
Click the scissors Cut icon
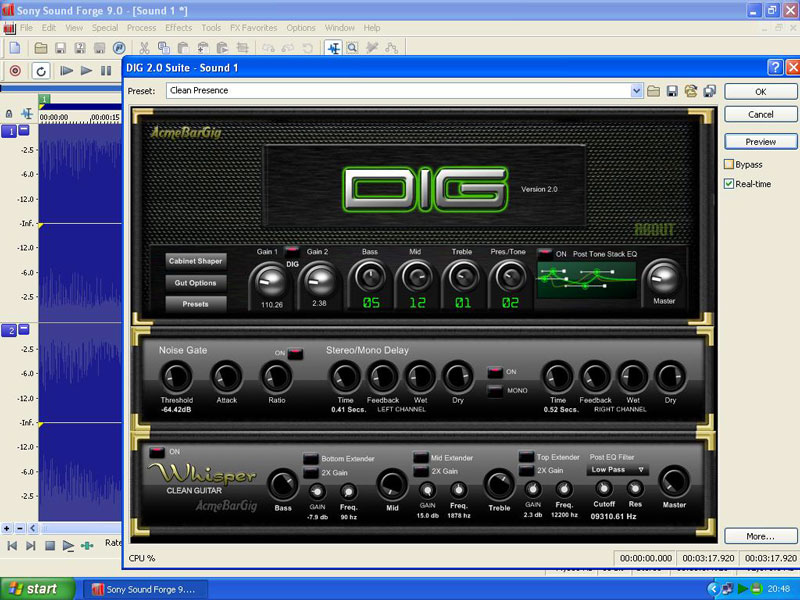(x=144, y=48)
